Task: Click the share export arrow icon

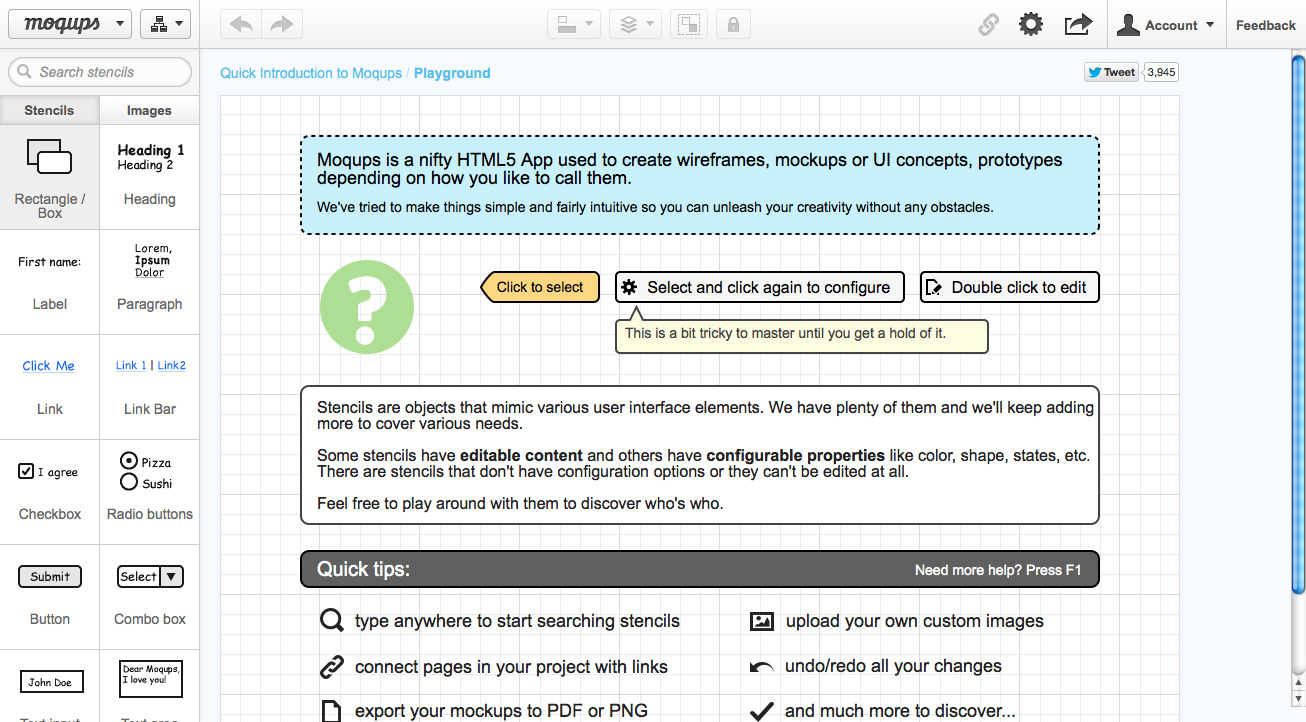Action: (1078, 24)
